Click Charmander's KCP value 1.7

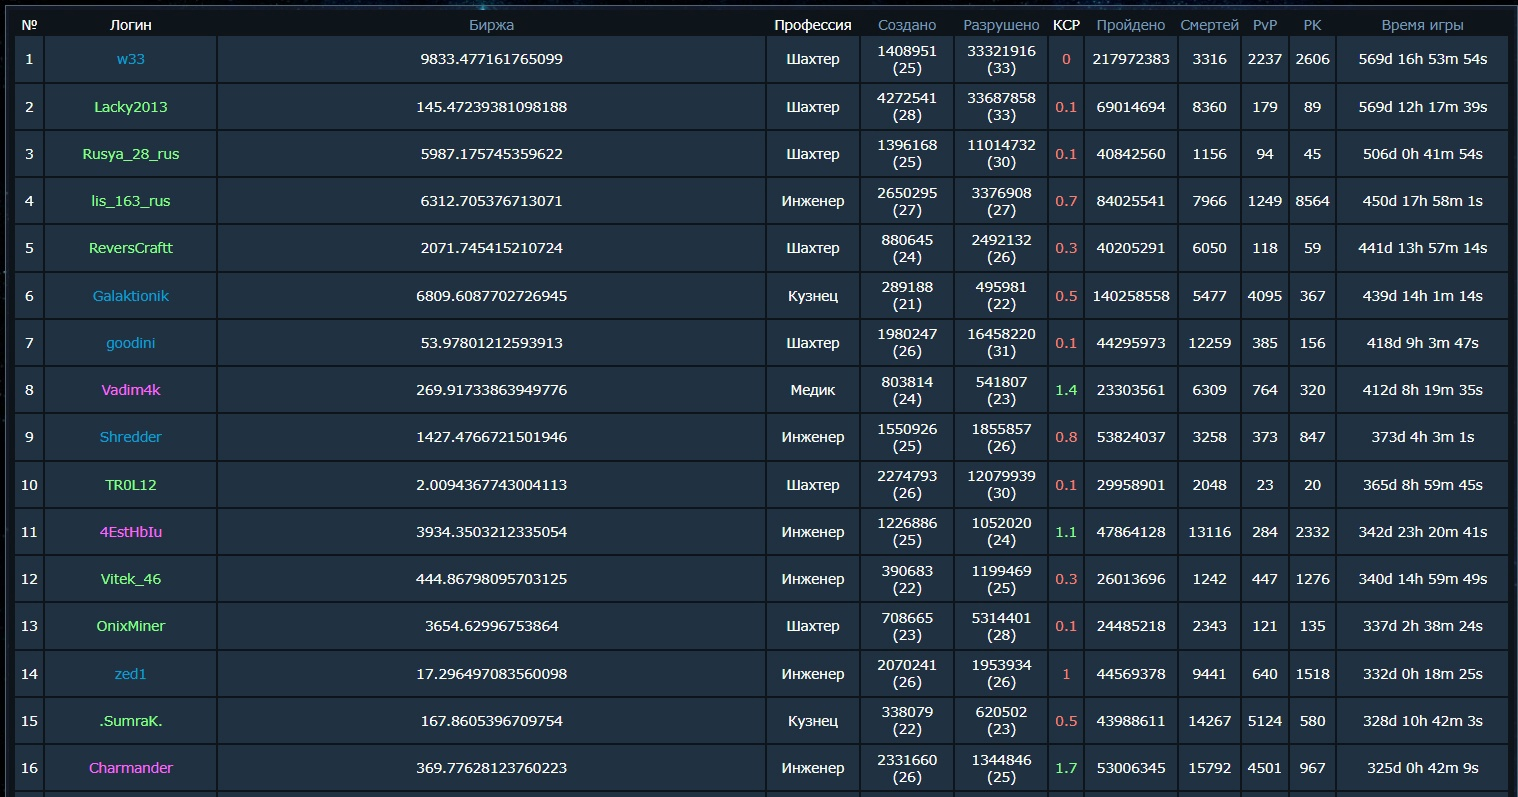tap(1066, 768)
